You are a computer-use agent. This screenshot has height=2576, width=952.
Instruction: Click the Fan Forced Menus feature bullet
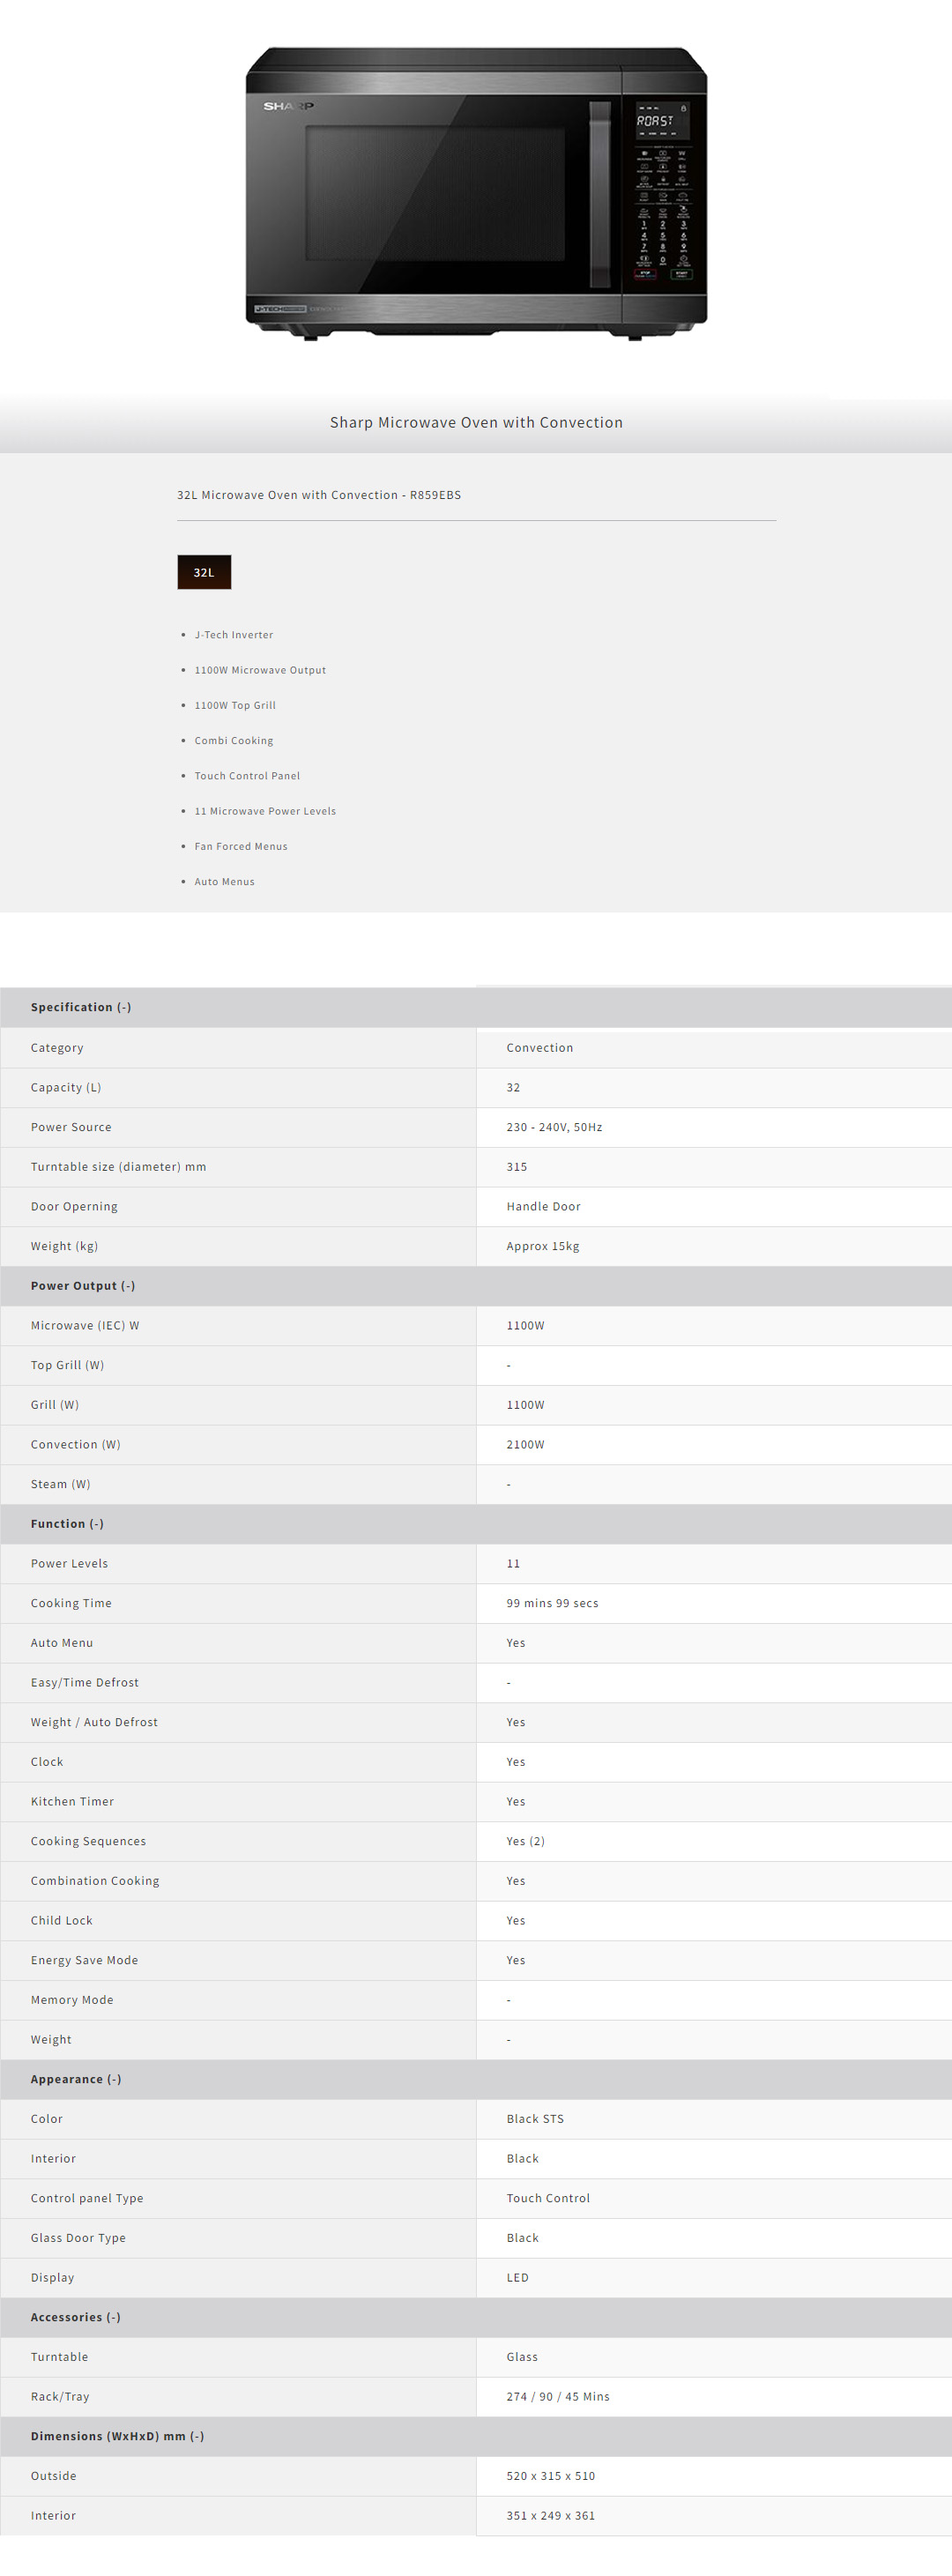coord(240,846)
